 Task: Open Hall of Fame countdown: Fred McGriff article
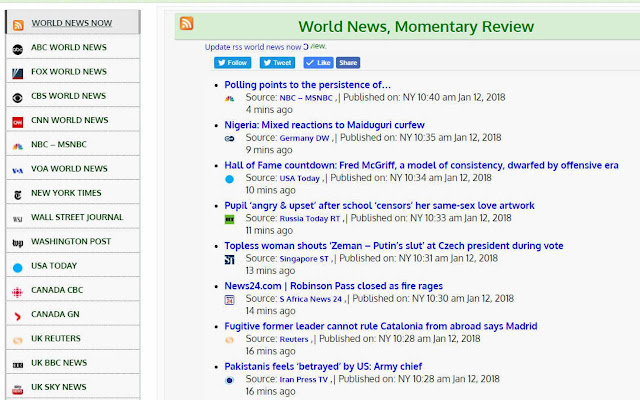coord(422,165)
